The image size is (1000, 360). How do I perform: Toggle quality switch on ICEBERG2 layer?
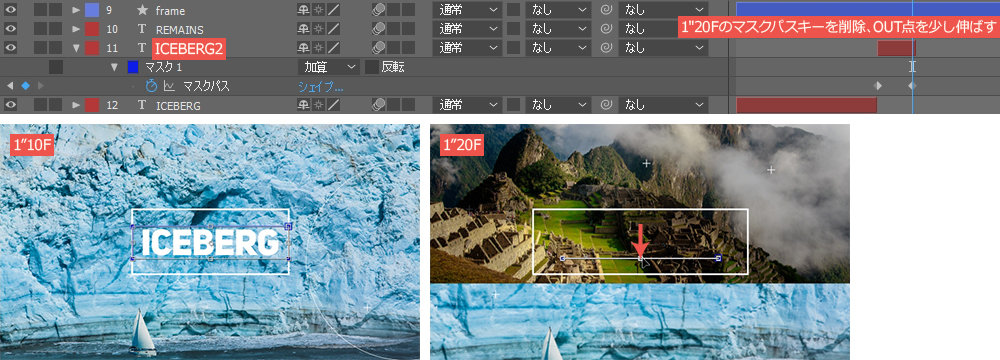[x=334, y=48]
